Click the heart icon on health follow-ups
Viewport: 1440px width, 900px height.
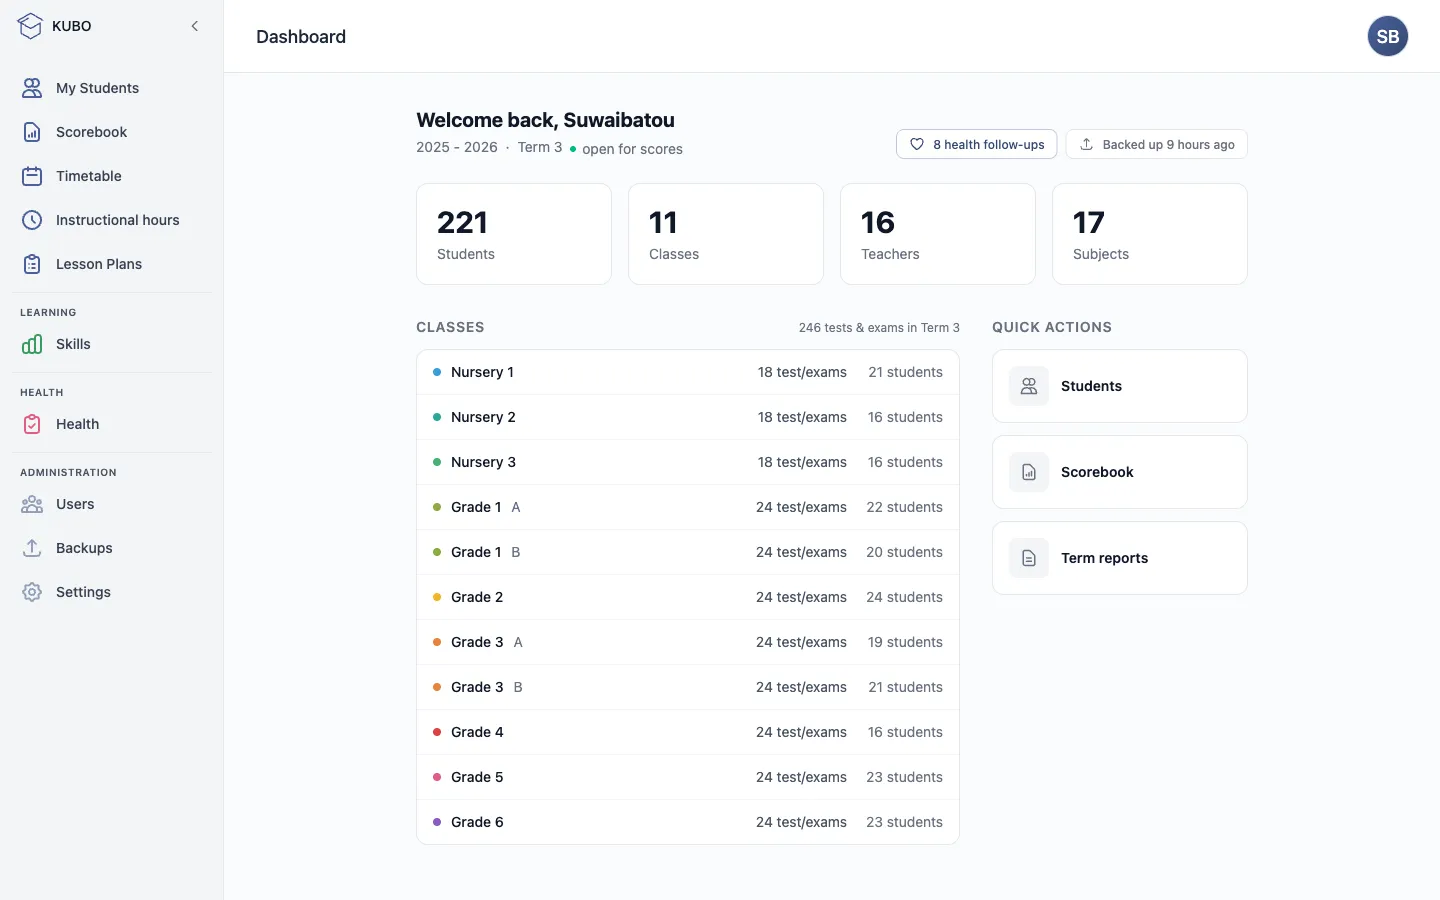[x=917, y=144]
